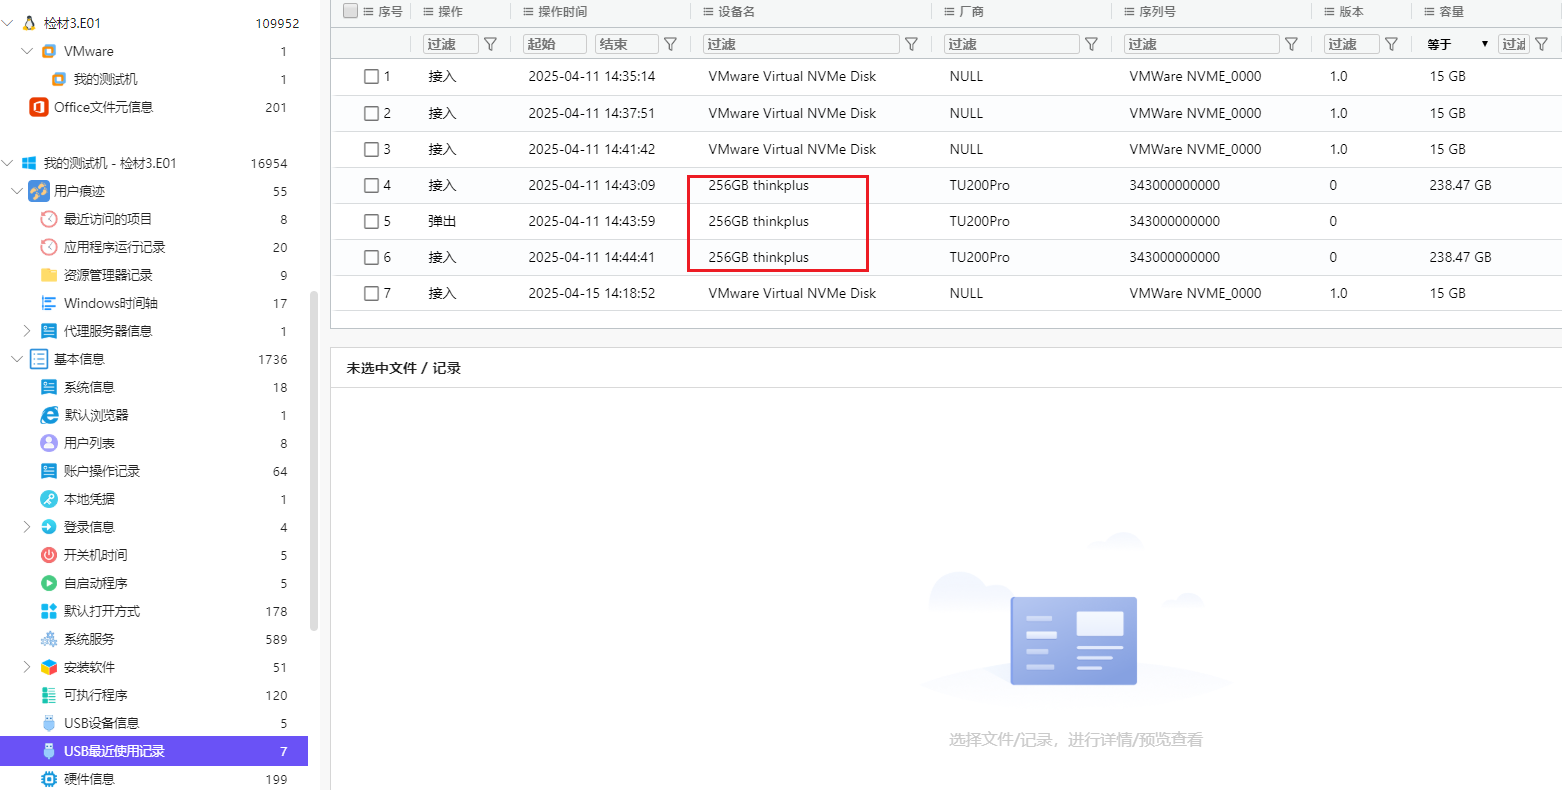Check the checkbox for row 4
Screen dimensions: 1562x790
click(371, 185)
